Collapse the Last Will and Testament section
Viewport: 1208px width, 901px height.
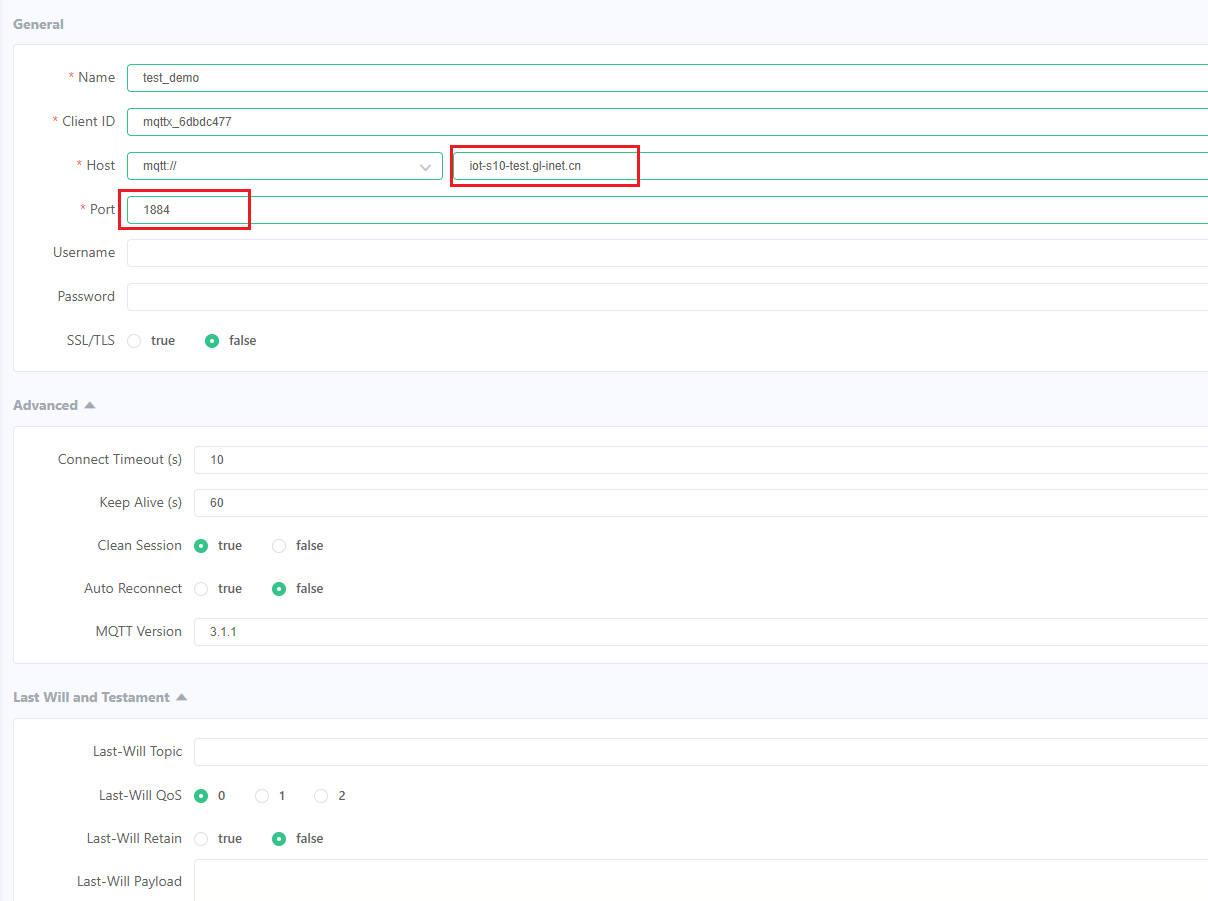100,697
